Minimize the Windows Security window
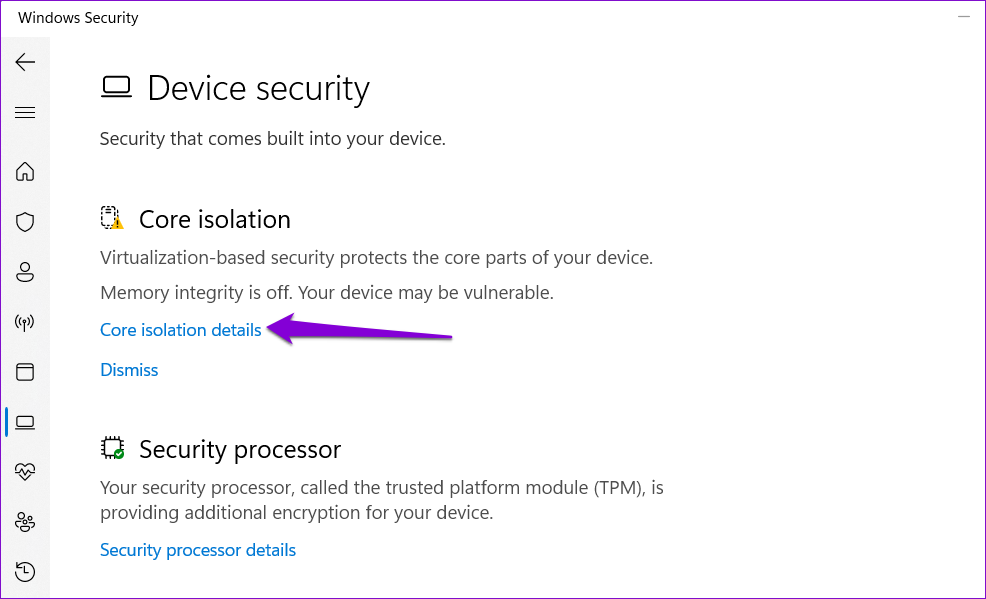The height and width of the screenshot is (599, 986). point(964,16)
